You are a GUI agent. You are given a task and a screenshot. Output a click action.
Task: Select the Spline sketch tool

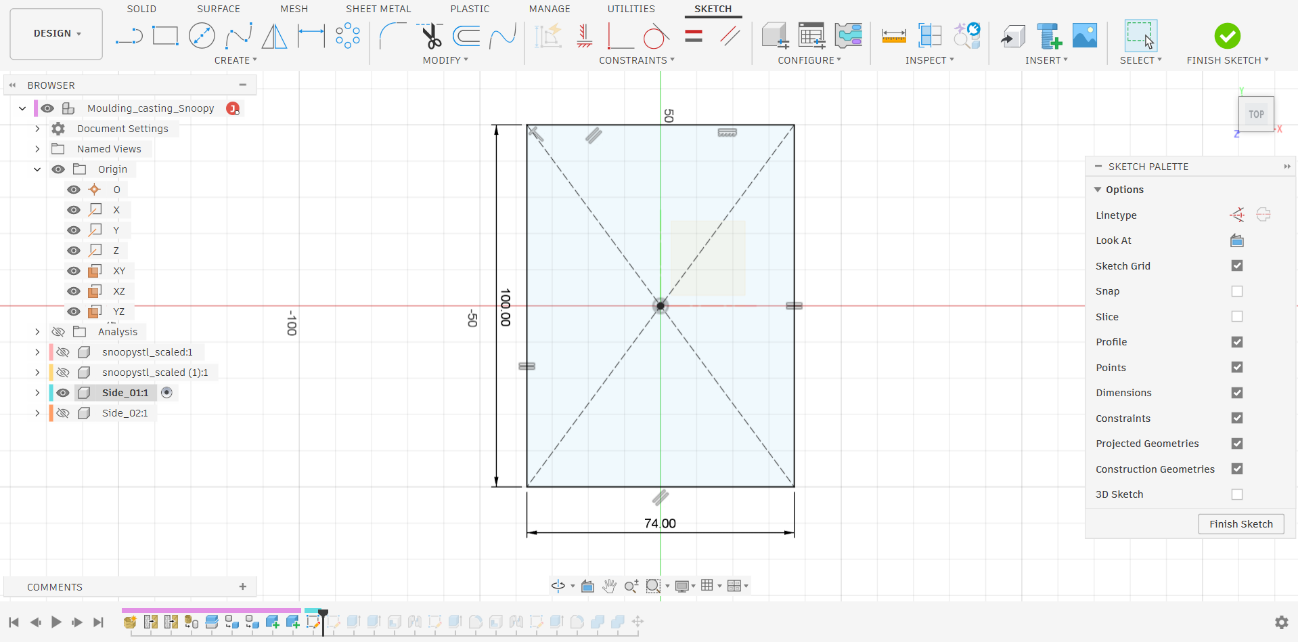pyautogui.click(x=238, y=37)
